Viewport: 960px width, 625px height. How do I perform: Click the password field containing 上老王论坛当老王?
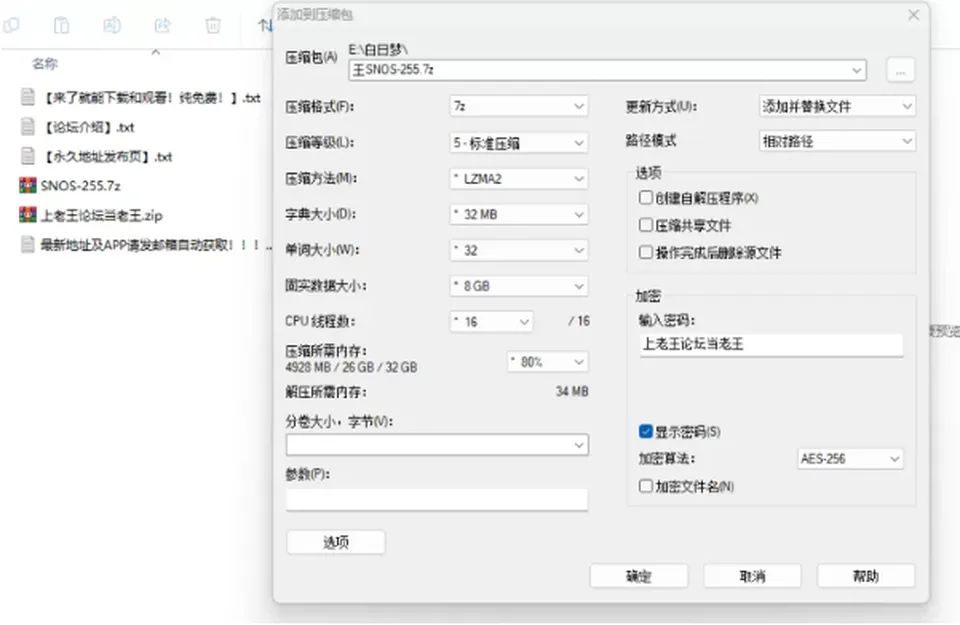(771, 344)
